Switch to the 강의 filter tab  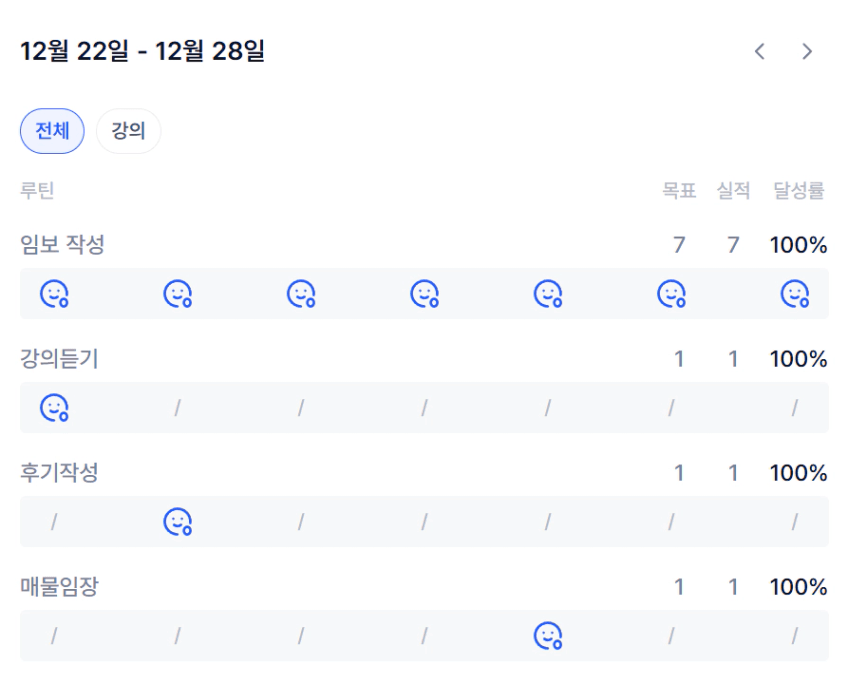[128, 131]
